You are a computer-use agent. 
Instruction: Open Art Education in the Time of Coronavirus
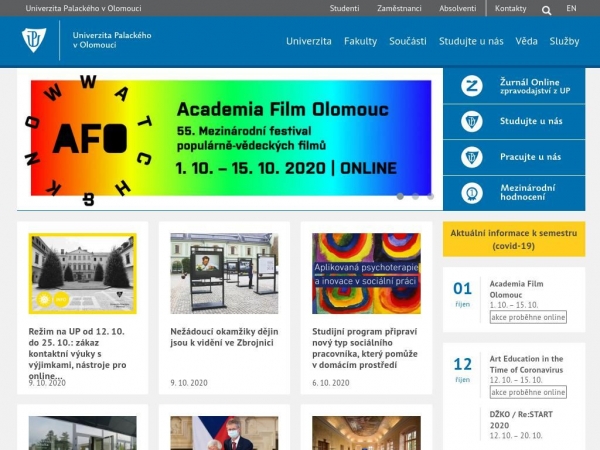pos(526,364)
